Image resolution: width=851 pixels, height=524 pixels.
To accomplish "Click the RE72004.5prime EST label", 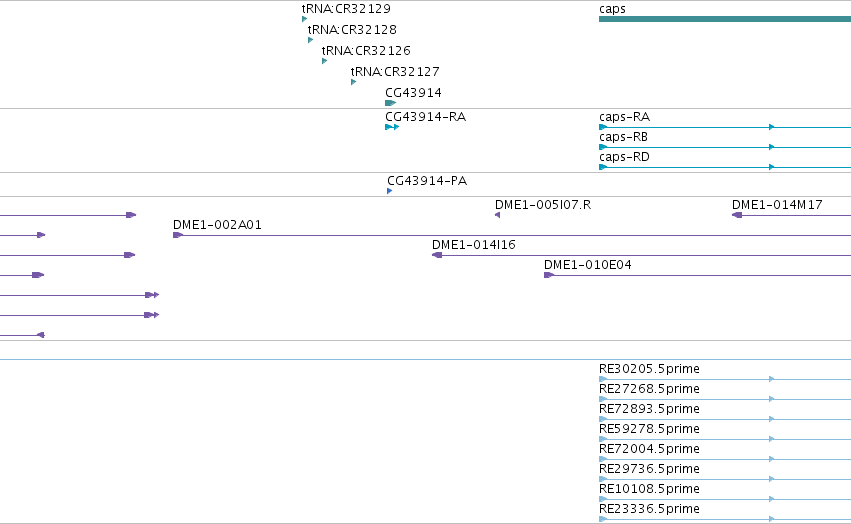I will point(649,449).
